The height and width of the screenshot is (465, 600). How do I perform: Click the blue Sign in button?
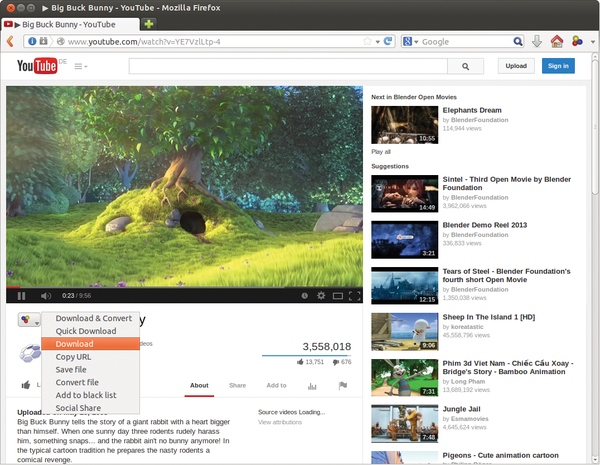tap(558, 66)
